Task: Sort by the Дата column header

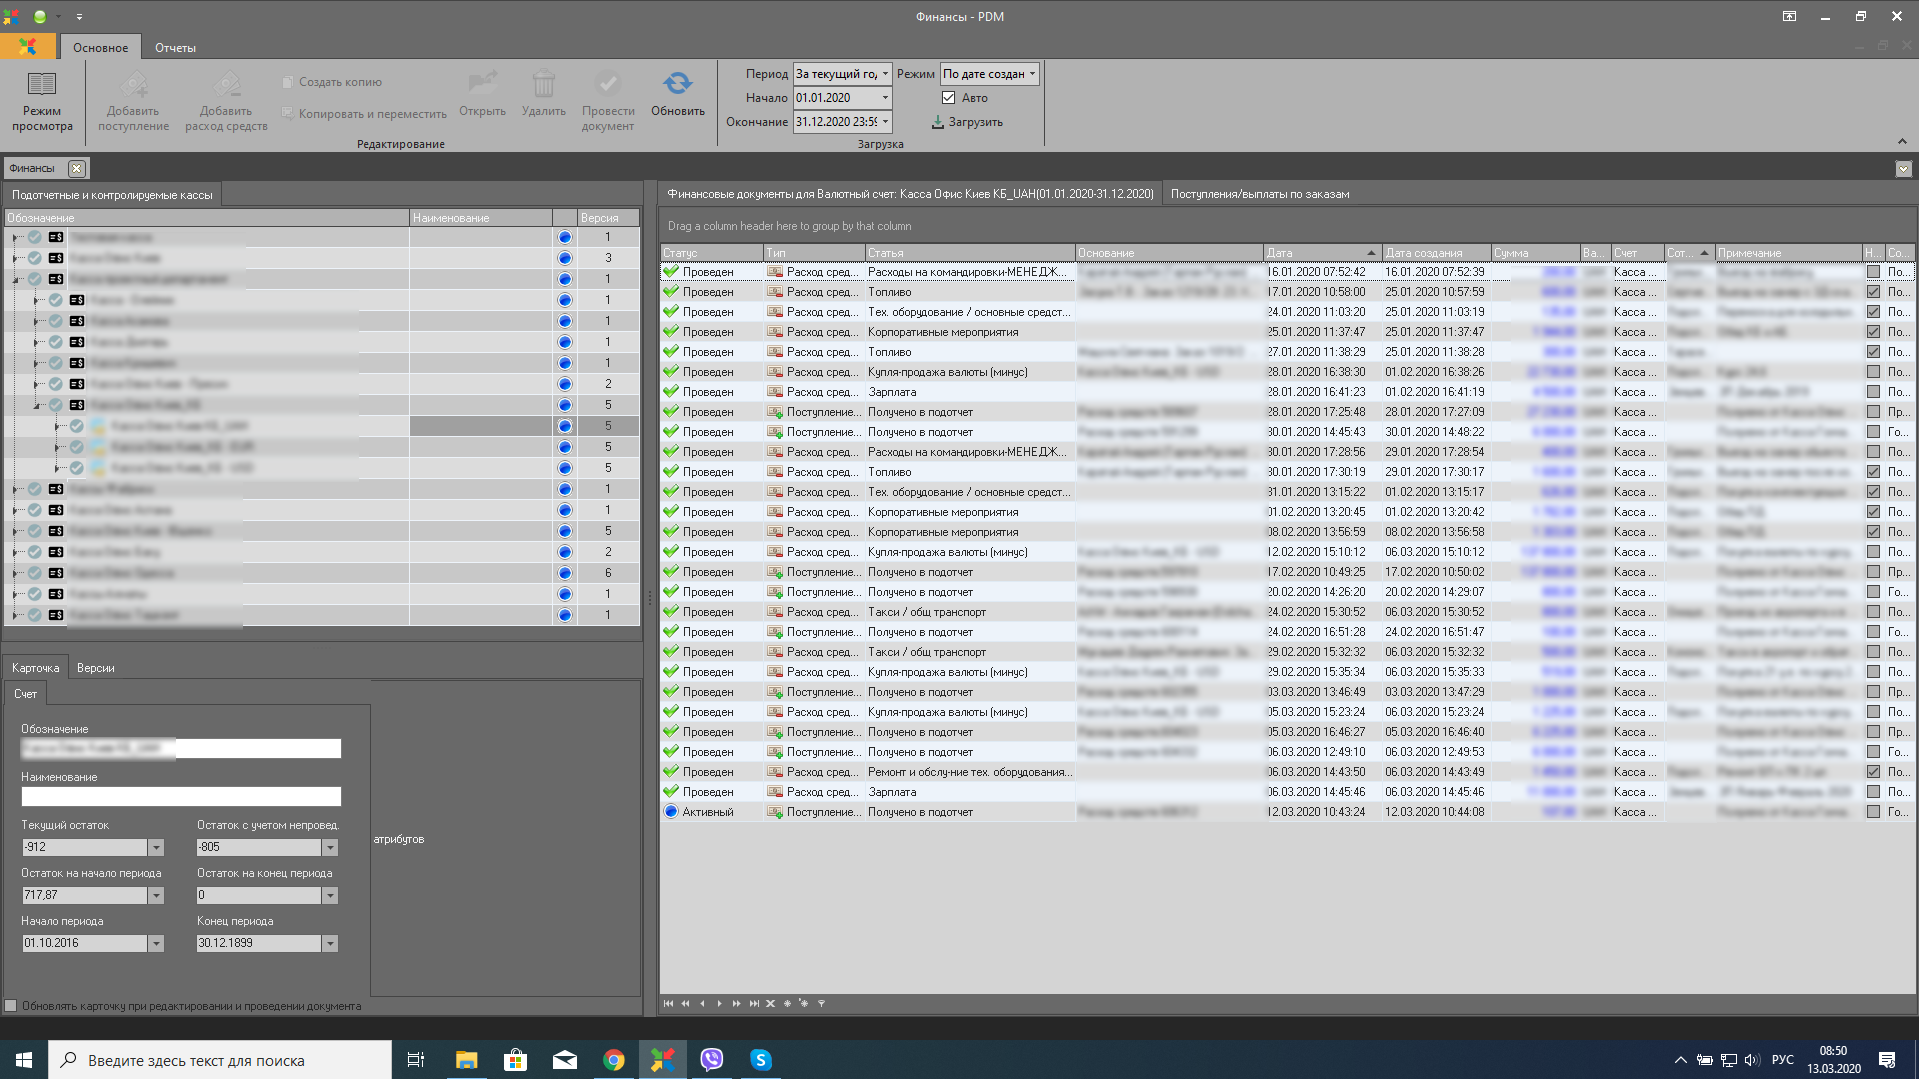Action: 1322,253
